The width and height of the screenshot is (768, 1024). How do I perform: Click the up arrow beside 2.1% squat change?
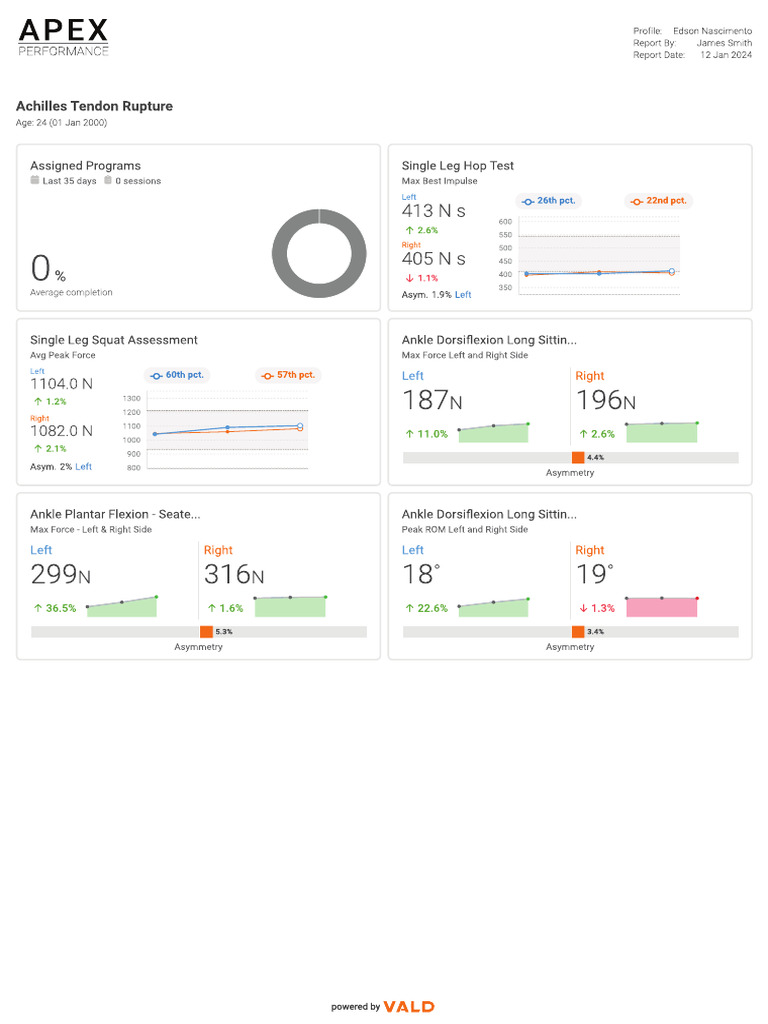(38, 449)
